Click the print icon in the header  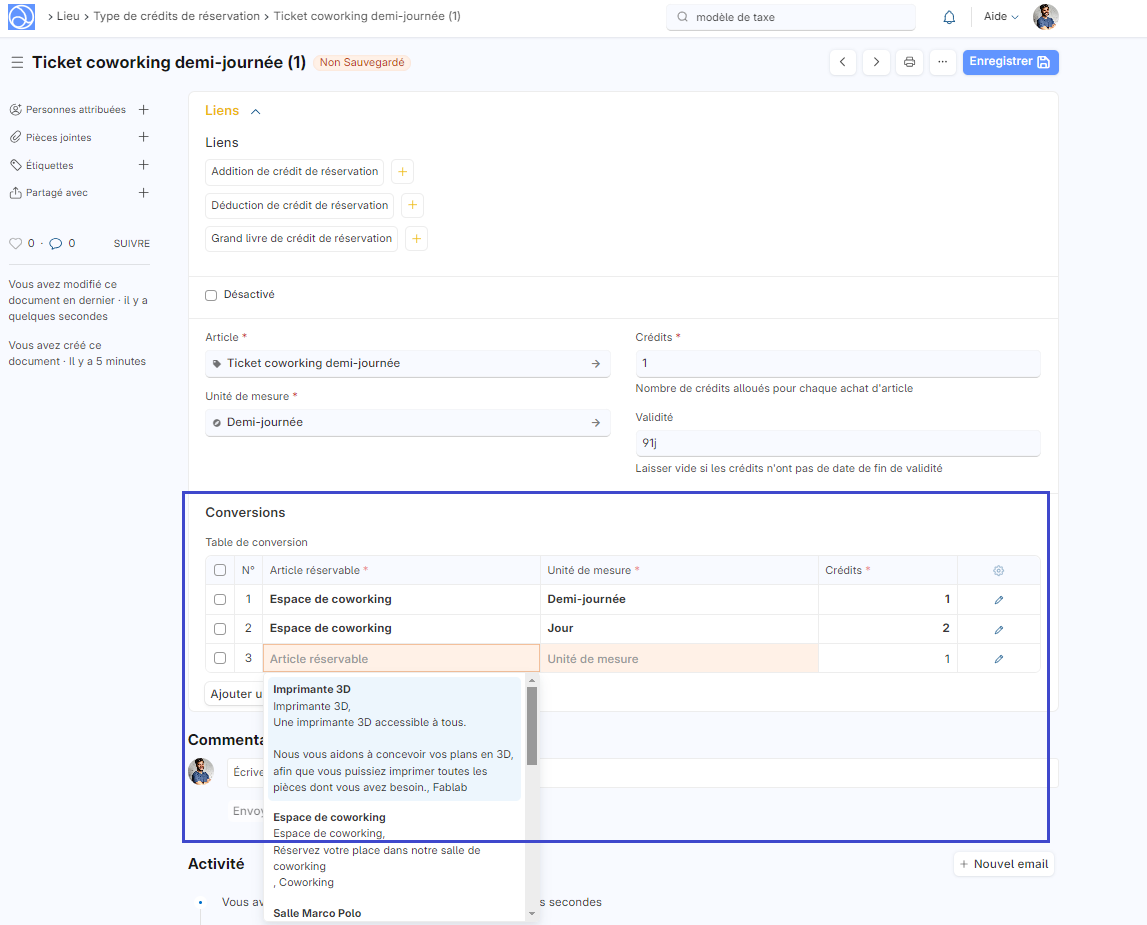click(x=909, y=62)
